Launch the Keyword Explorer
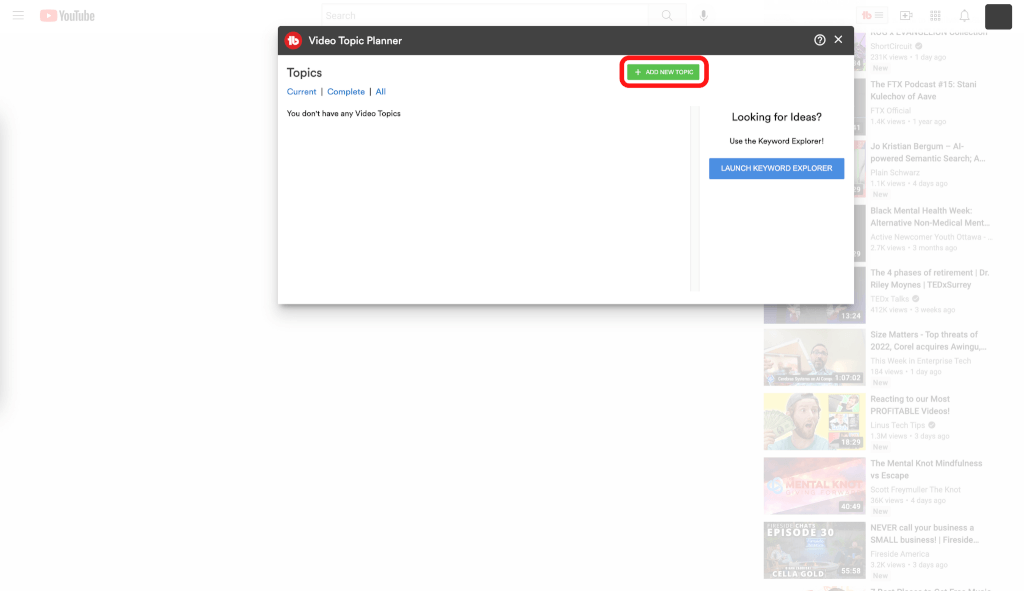 coord(776,168)
